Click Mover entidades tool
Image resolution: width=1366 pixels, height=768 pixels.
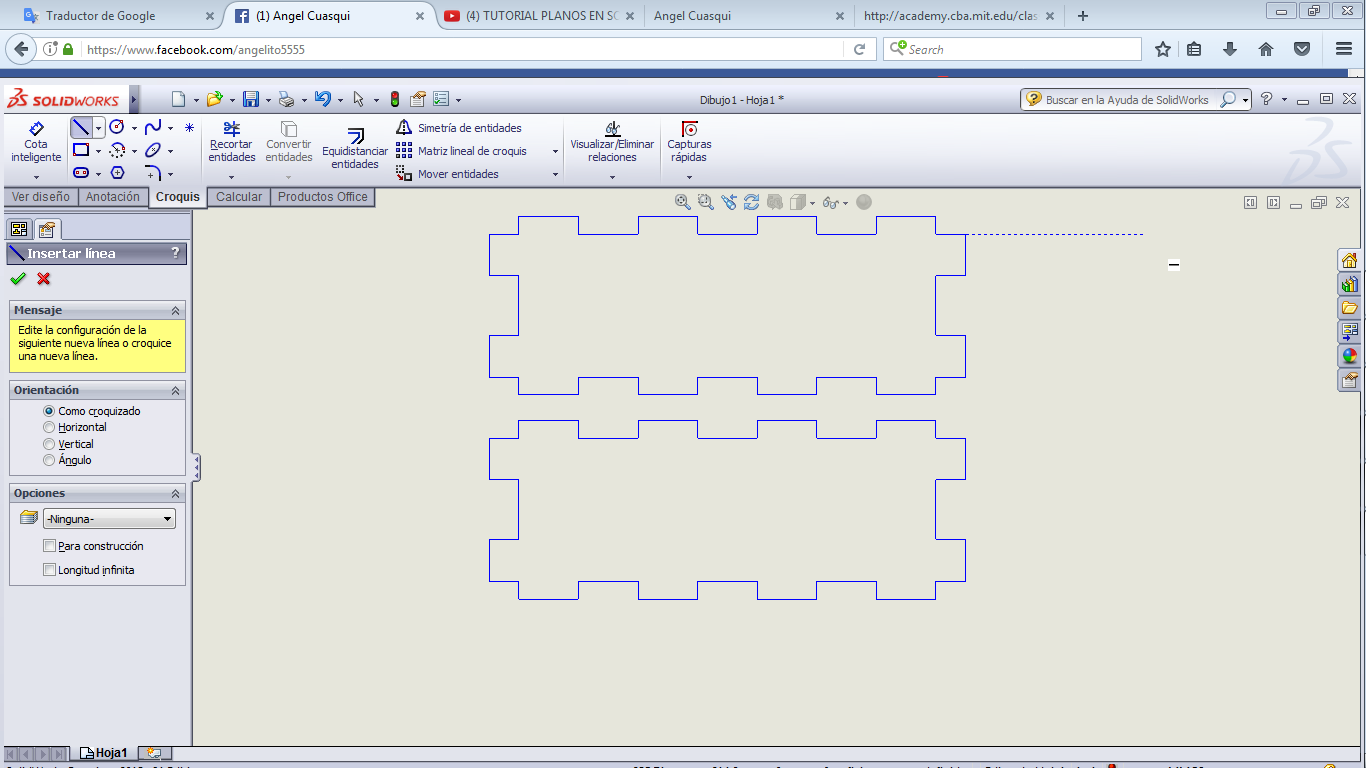pos(447,173)
